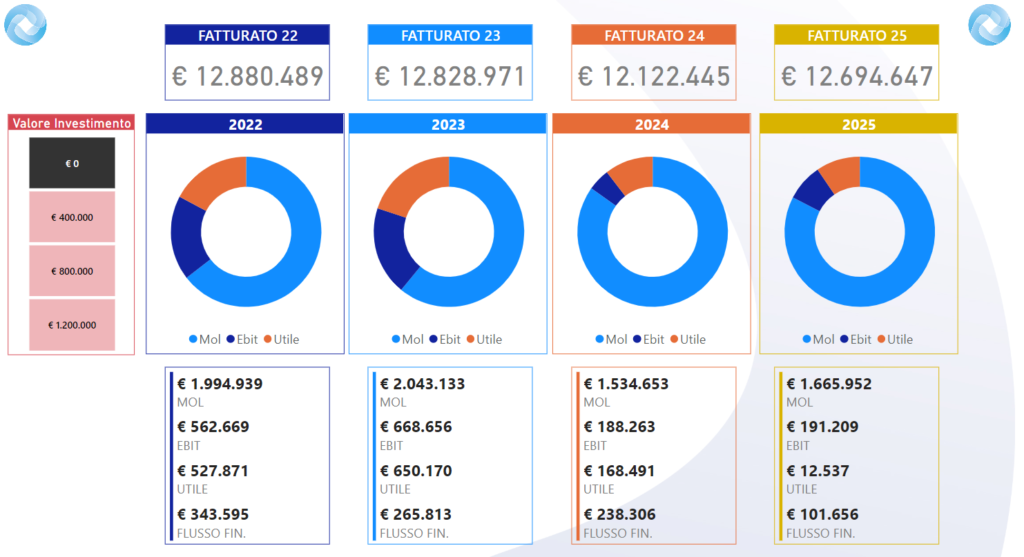
Task: Click the Valore Investimento slicer header
Action: [x=71, y=123]
